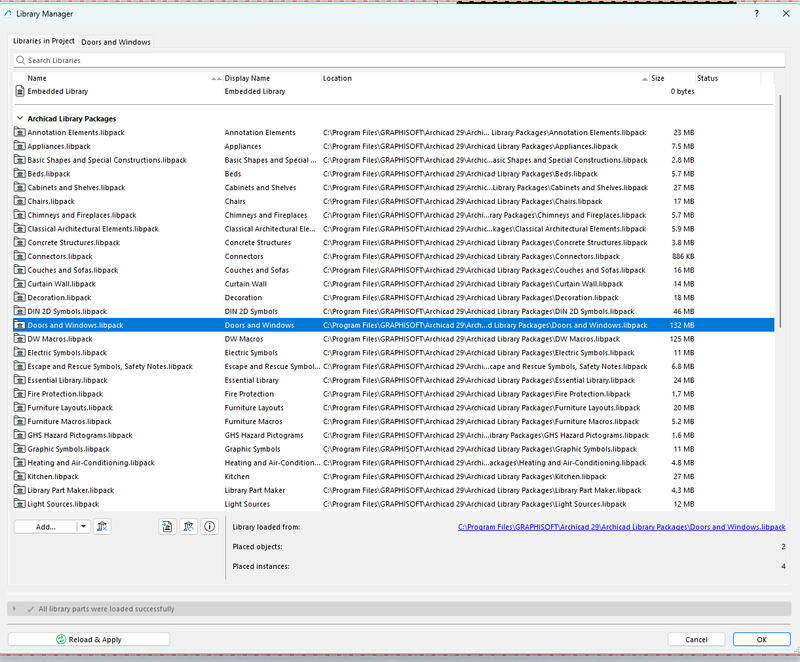Select Escape and Rescue Symbols, Safety Notes.libpack
Image resolution: width=800 pixels, height=662 pixels.
(393, 367)
